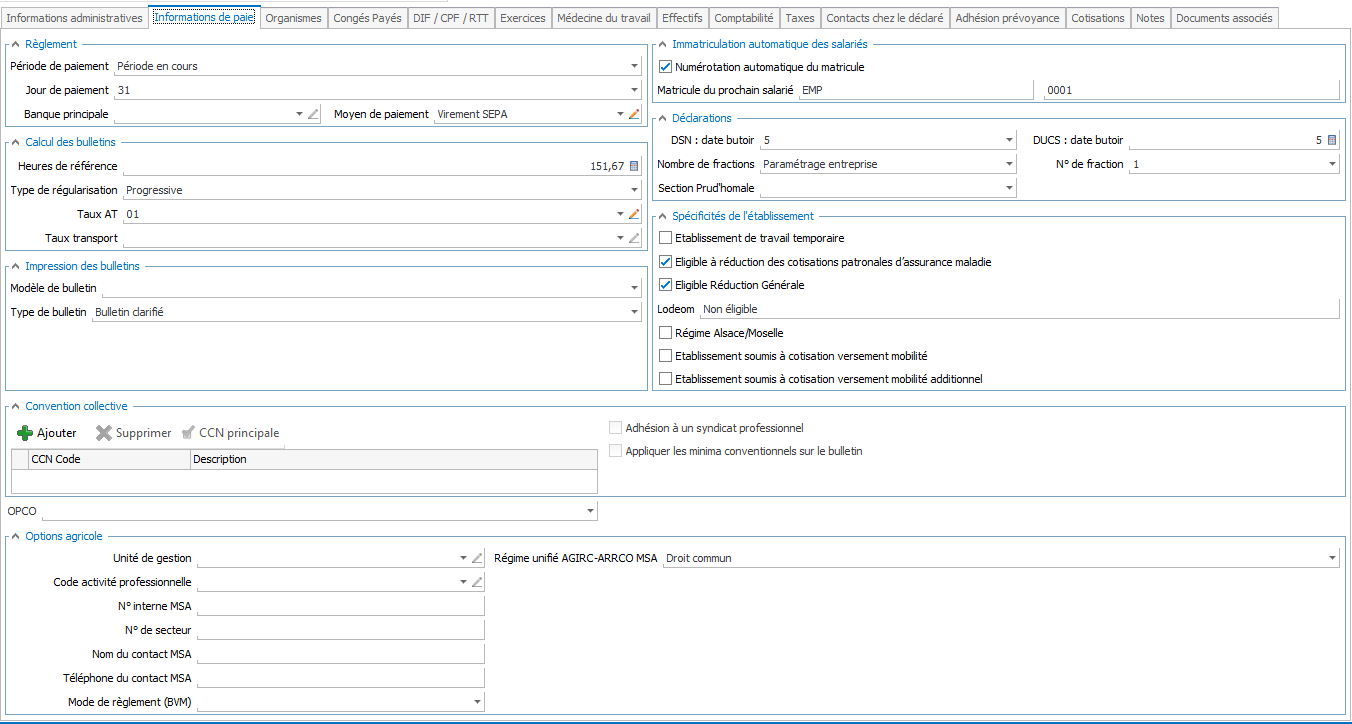Click the N° de secteur field
The width and height of the screenshot is (1352, 724).
[340, 630]
